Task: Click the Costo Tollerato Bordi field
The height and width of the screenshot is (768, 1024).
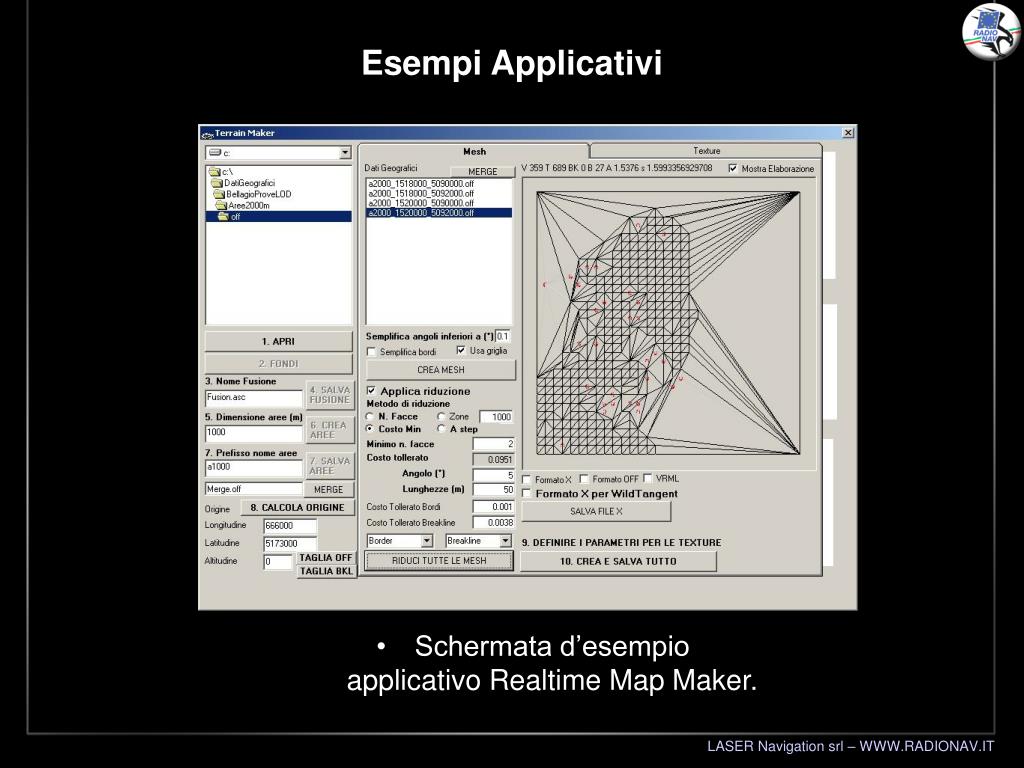Action: (493, 507)
